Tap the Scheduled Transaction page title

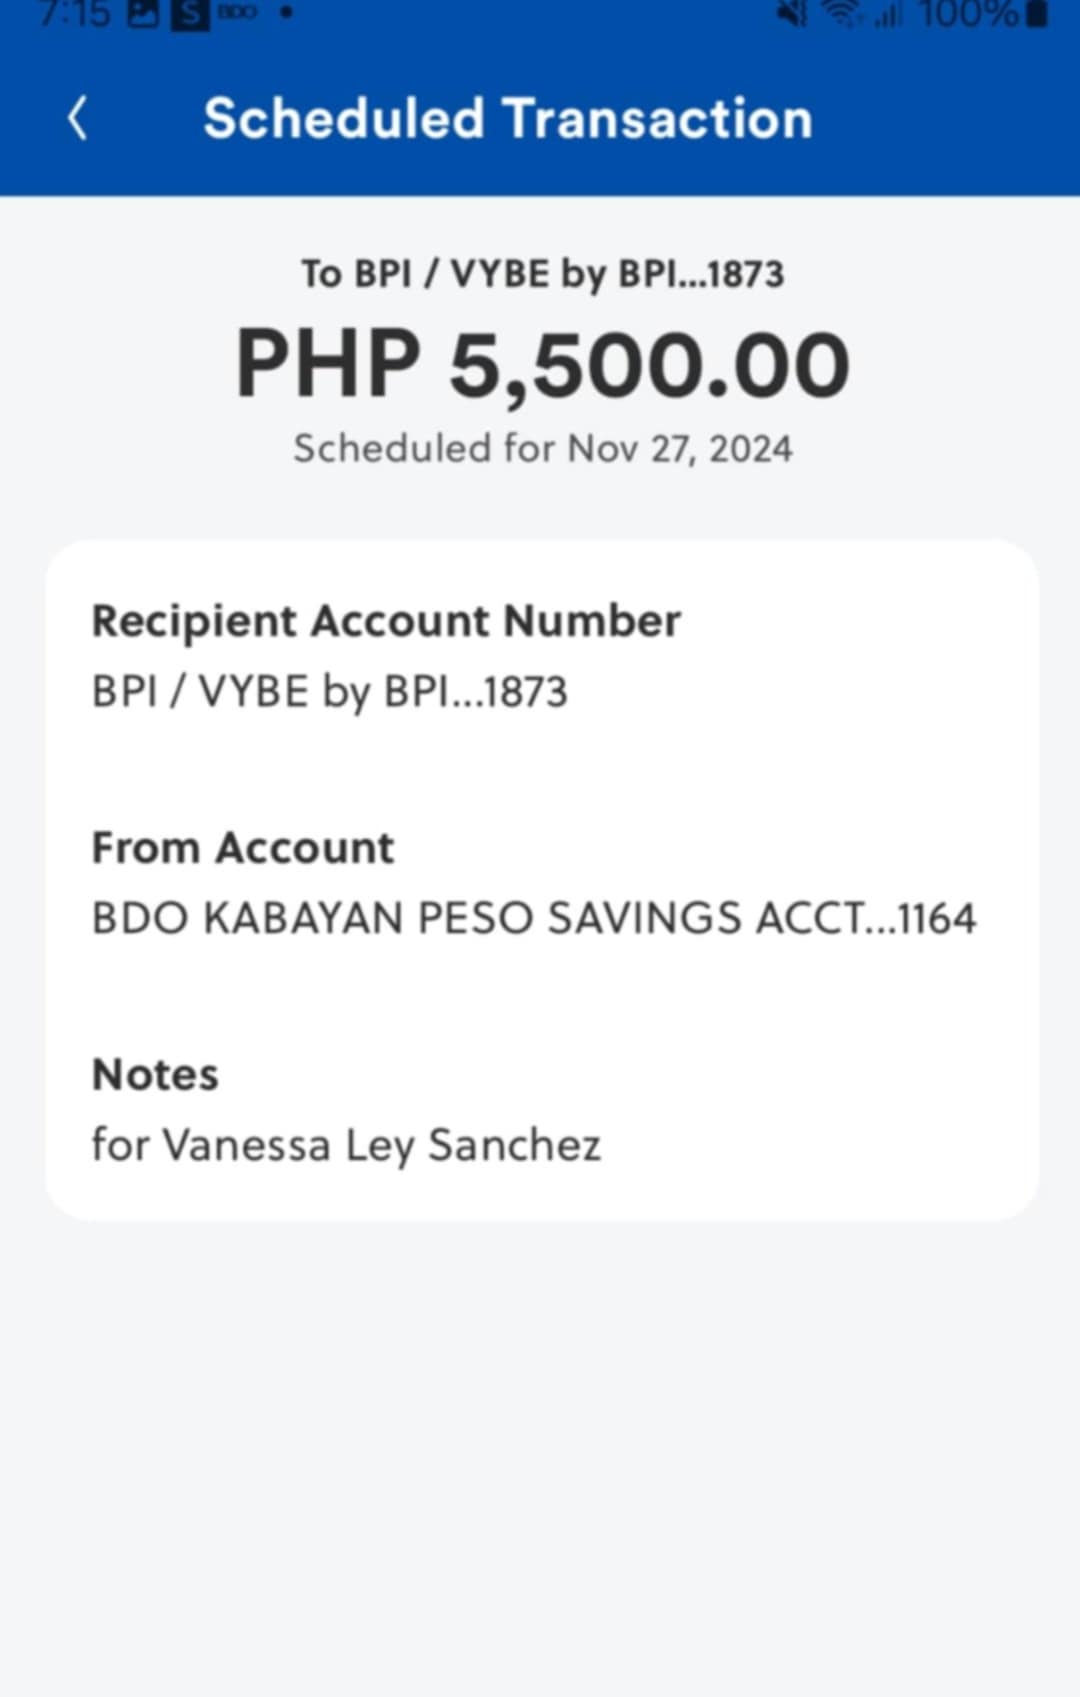click(508, 118)
